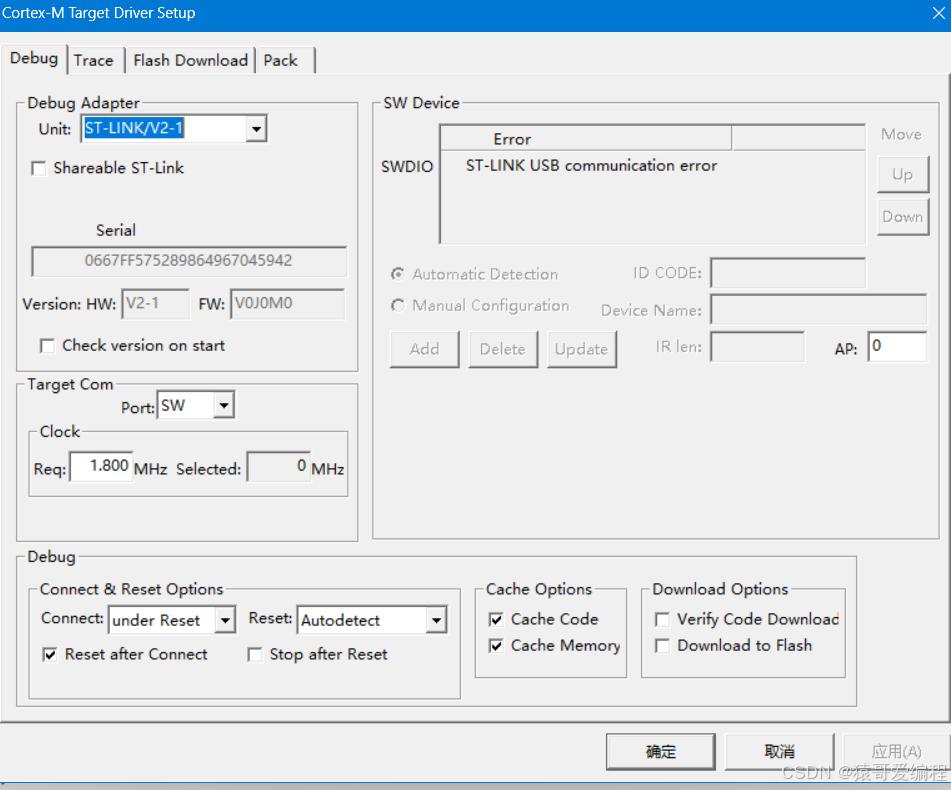Image resolution: width=951 pixels, height=790 pixels.
Task: Enable the Shareable ST-Link checkbox
Action: [x=39, y=168]
